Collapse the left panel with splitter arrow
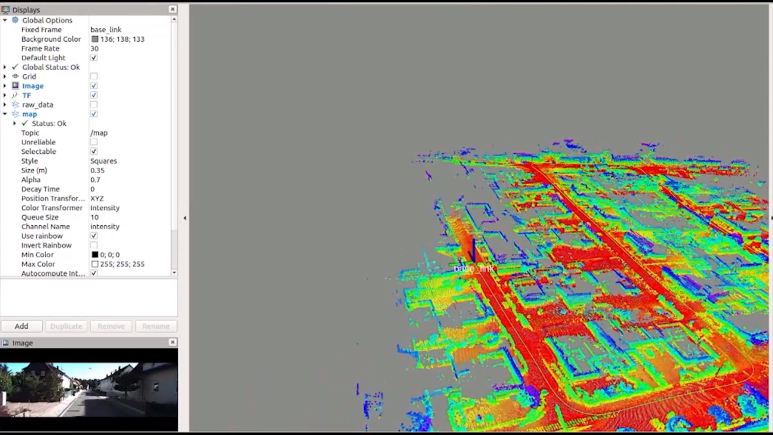 (x=185, y=218)
